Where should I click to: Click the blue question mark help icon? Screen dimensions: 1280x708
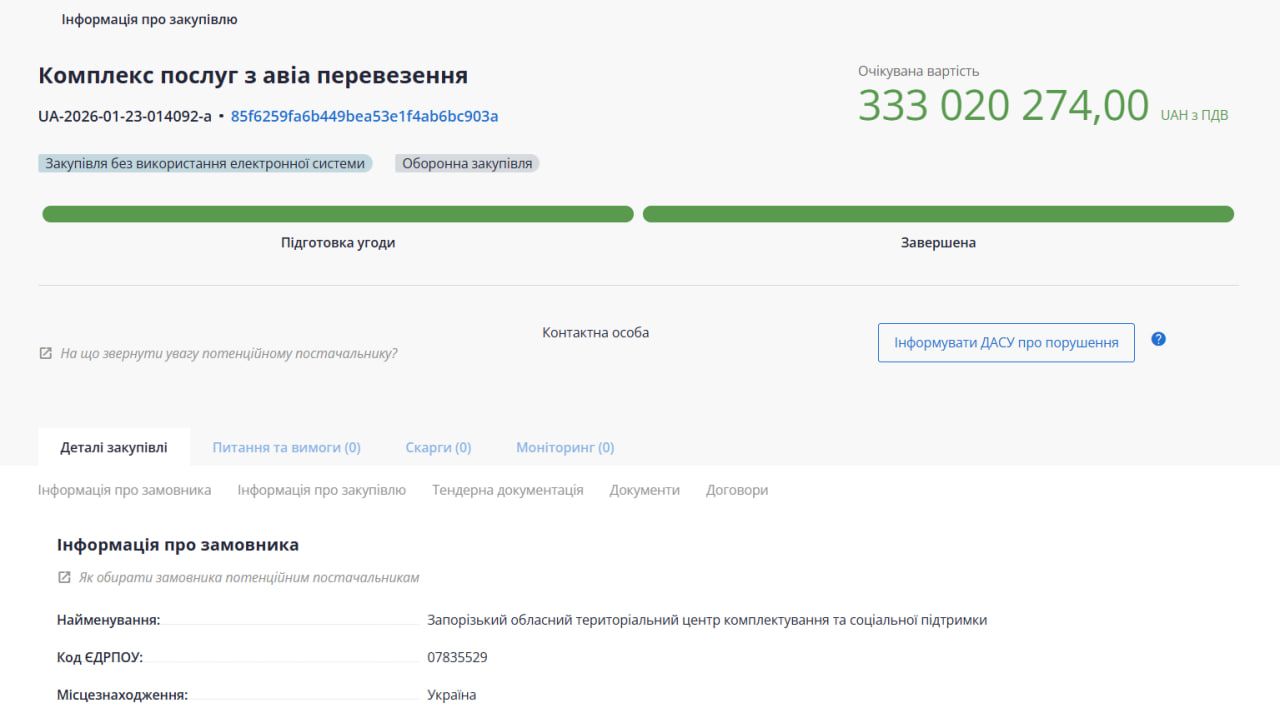click(1158, 339)
